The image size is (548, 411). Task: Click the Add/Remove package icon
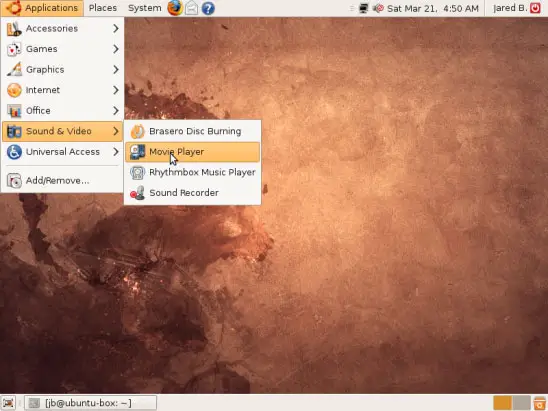pyautogui.click(x=14, y=181)
